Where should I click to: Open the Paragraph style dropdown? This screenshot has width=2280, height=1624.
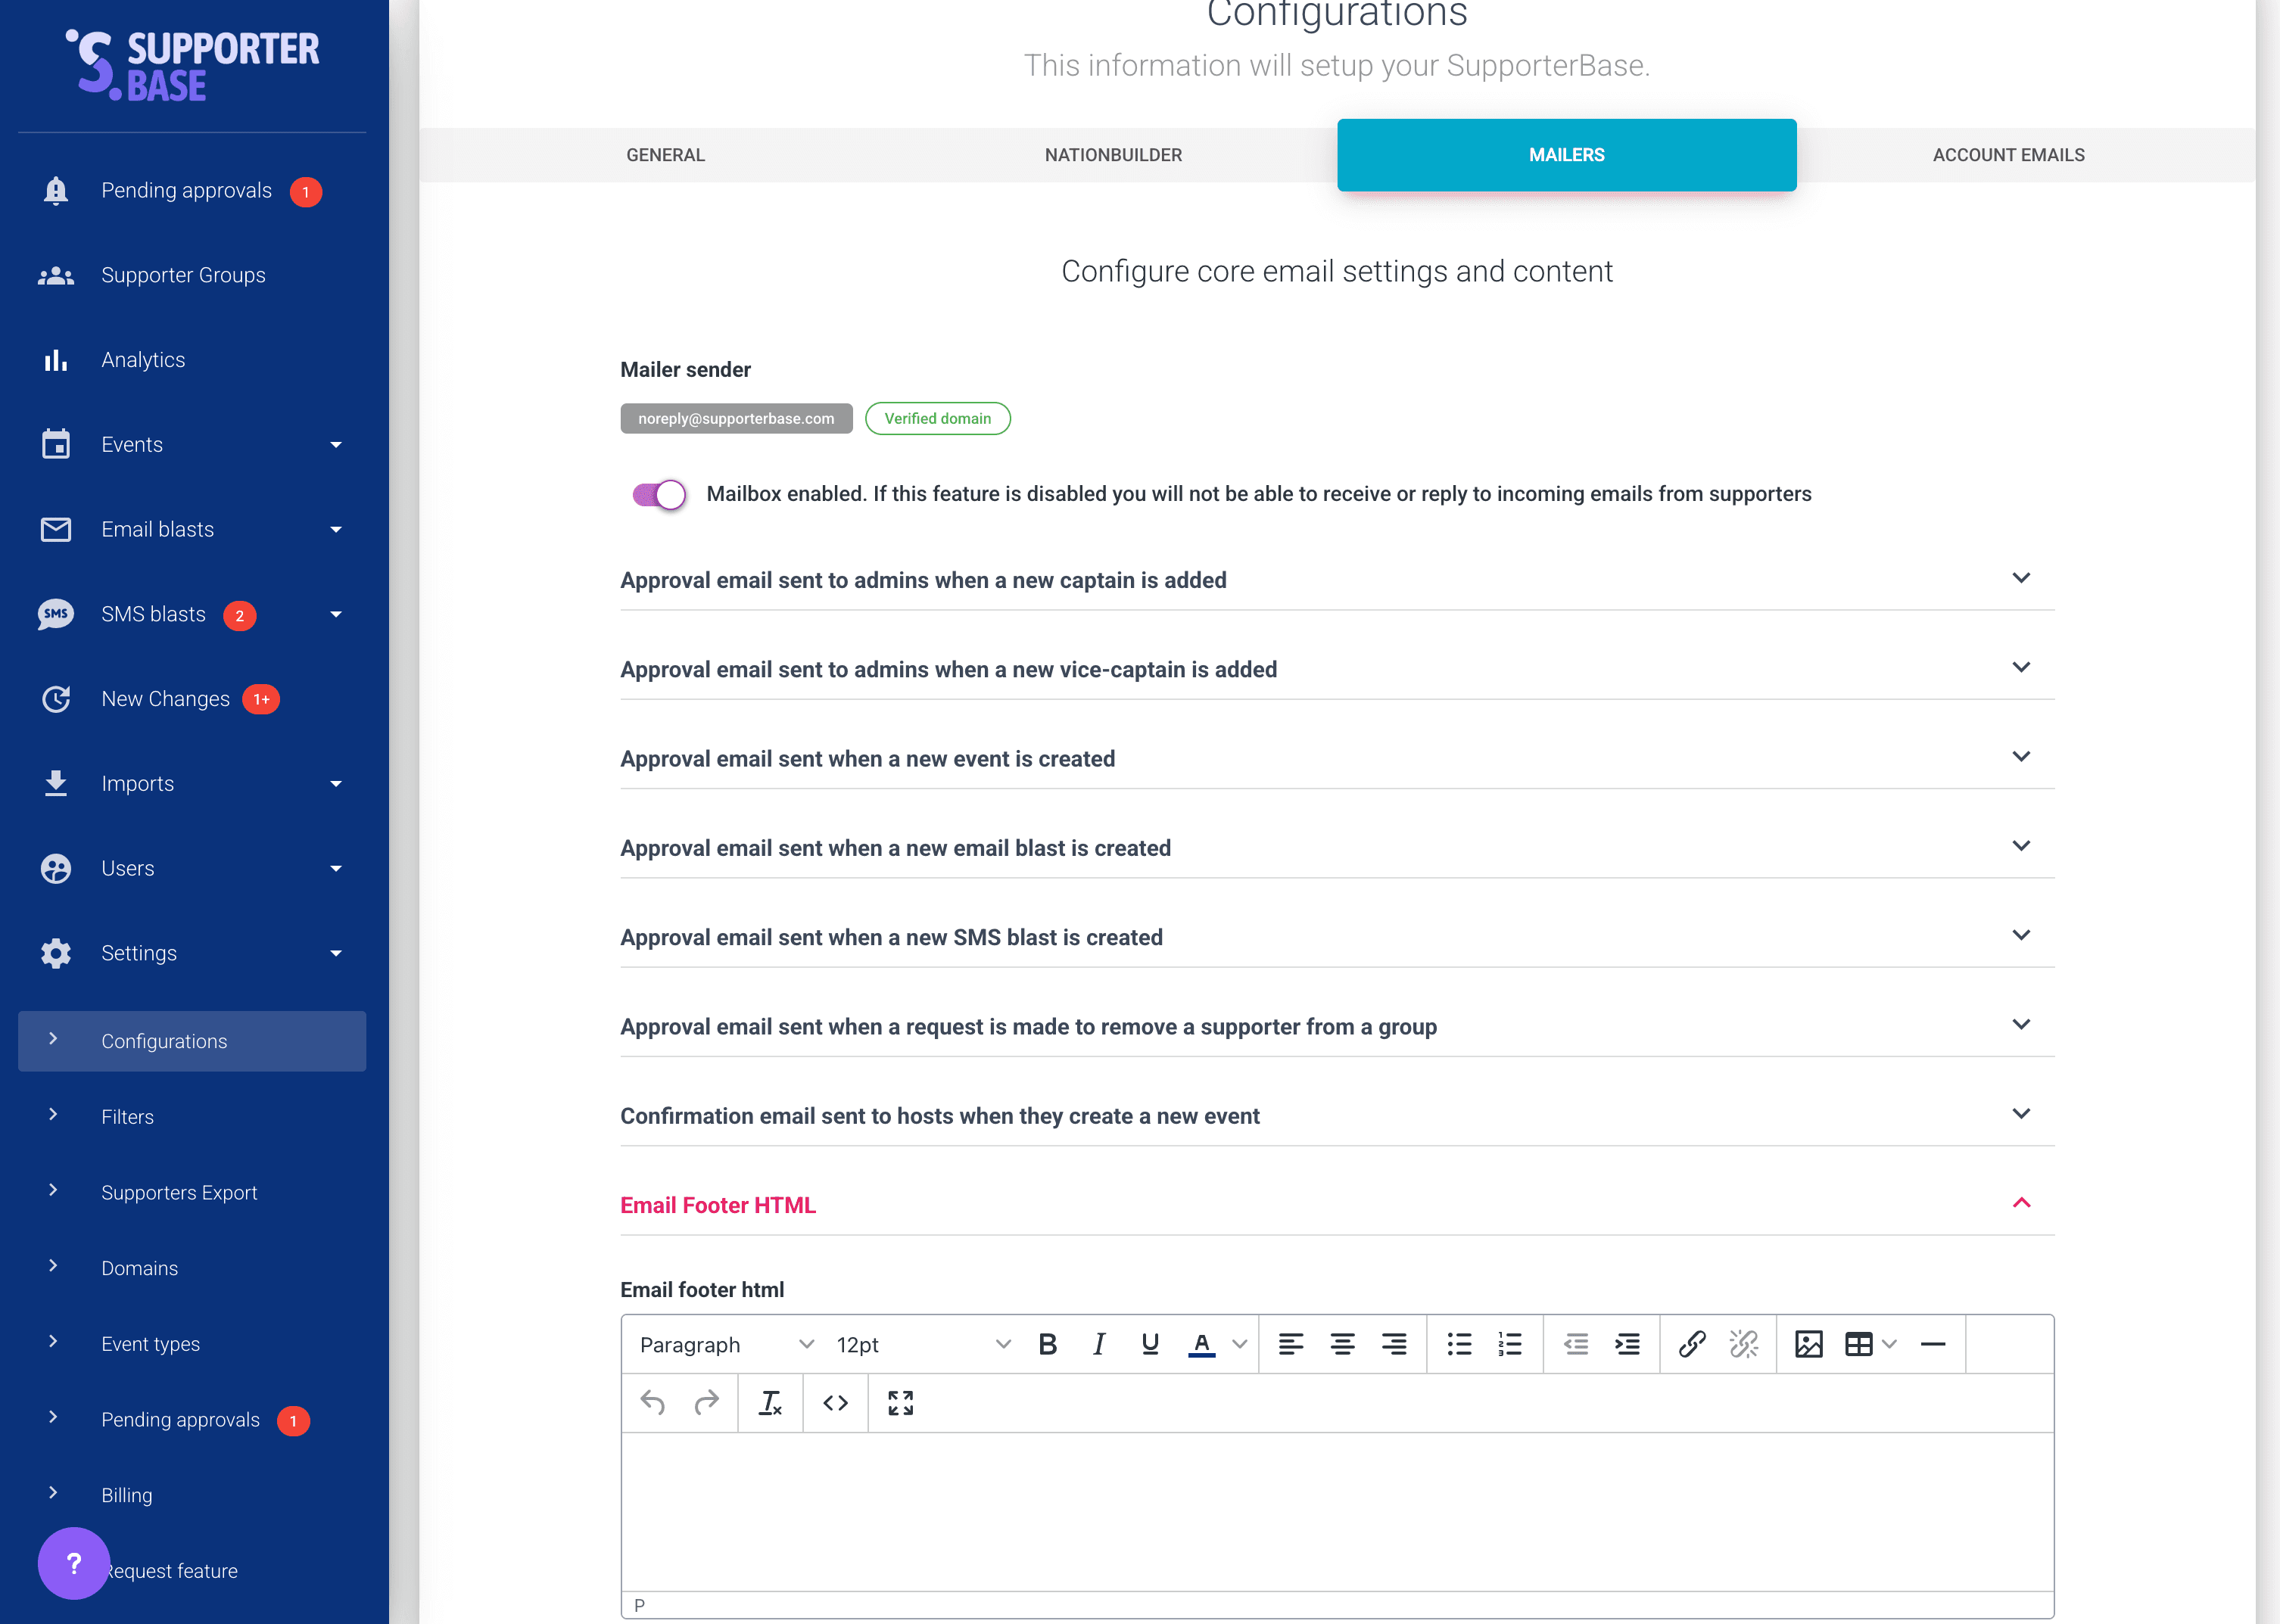[x=724, y=1344]
